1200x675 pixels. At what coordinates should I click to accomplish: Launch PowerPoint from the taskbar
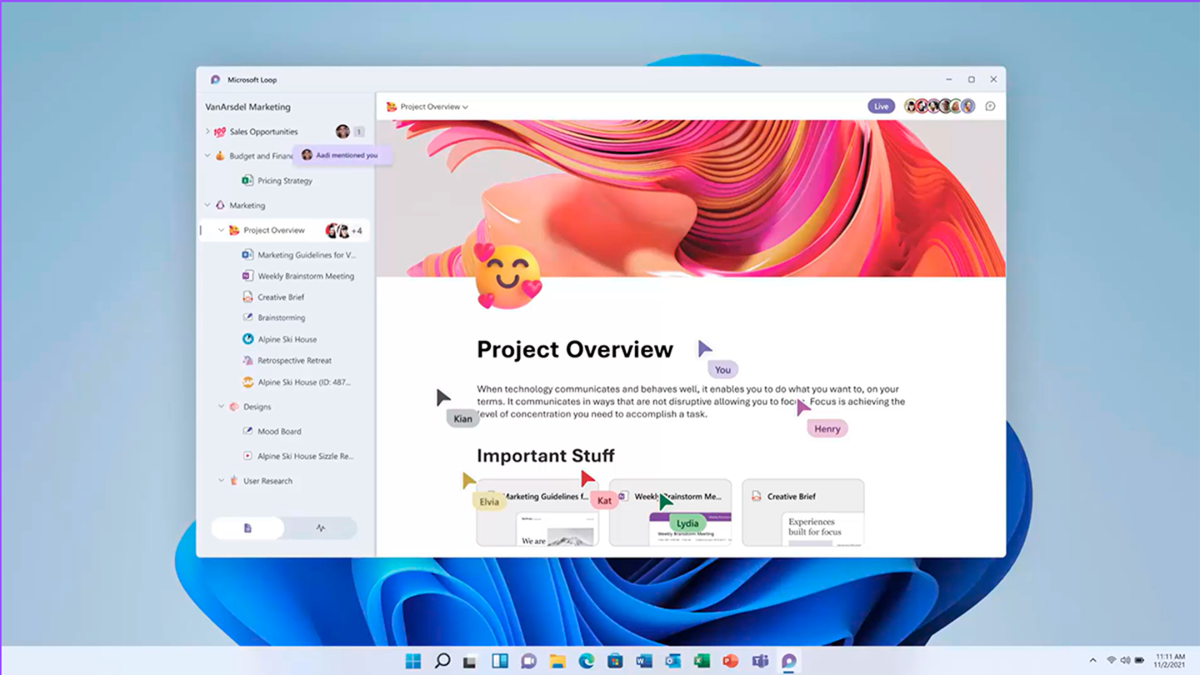click(x=731, y=661)
